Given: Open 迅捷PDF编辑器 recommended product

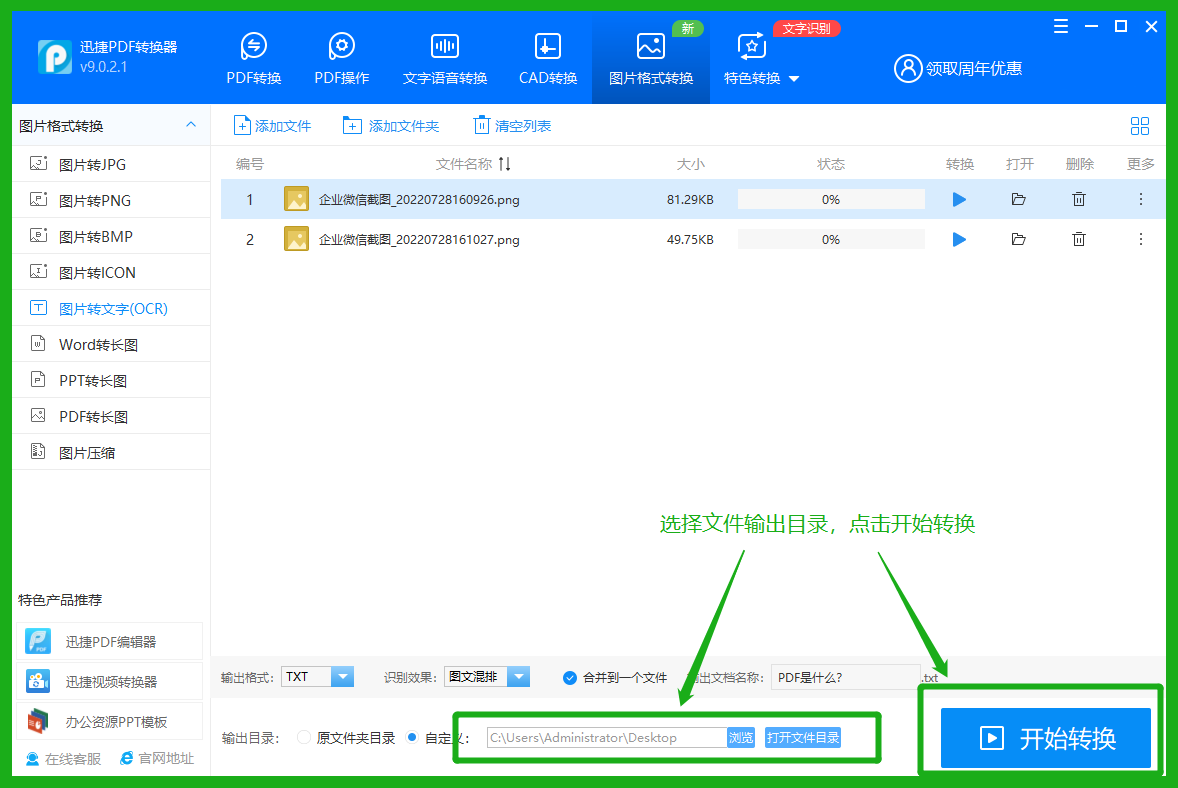Looking at the screenshot, I should (x=110, y=642).
